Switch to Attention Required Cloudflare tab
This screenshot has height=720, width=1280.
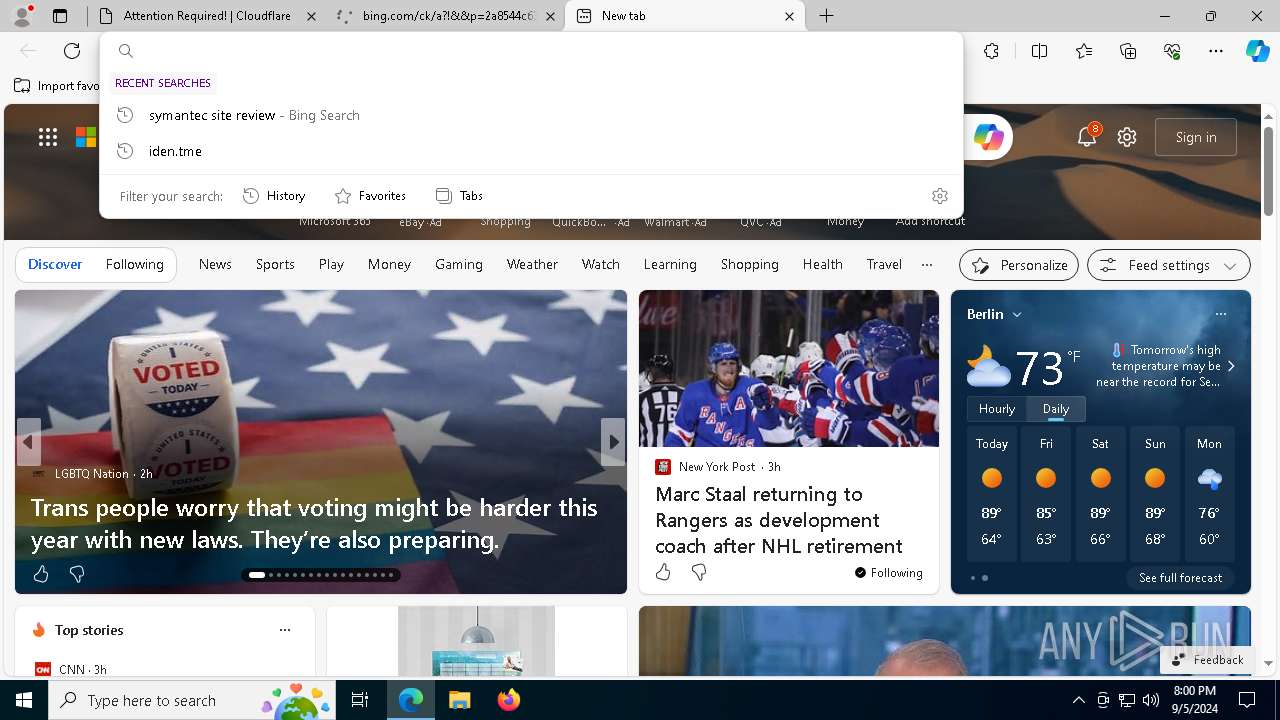click(206, 16)
